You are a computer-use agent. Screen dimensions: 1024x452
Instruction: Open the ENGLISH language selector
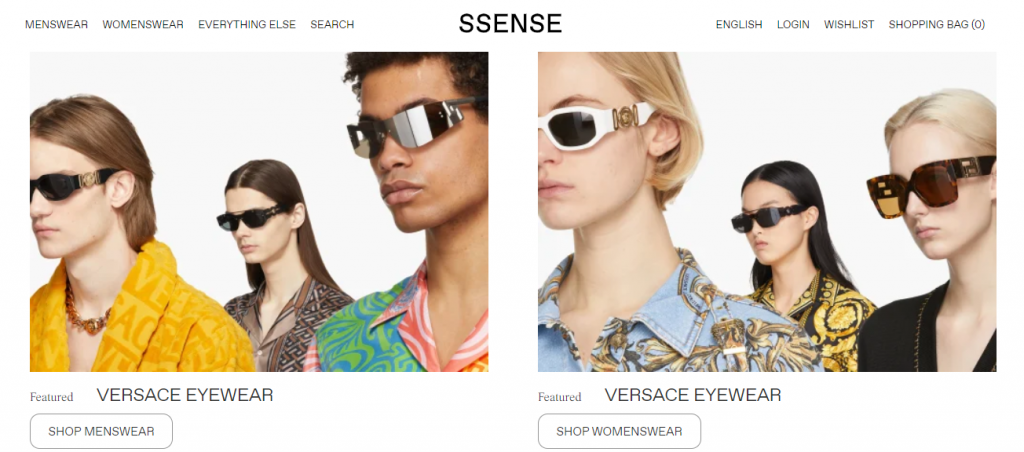[739, 25]
